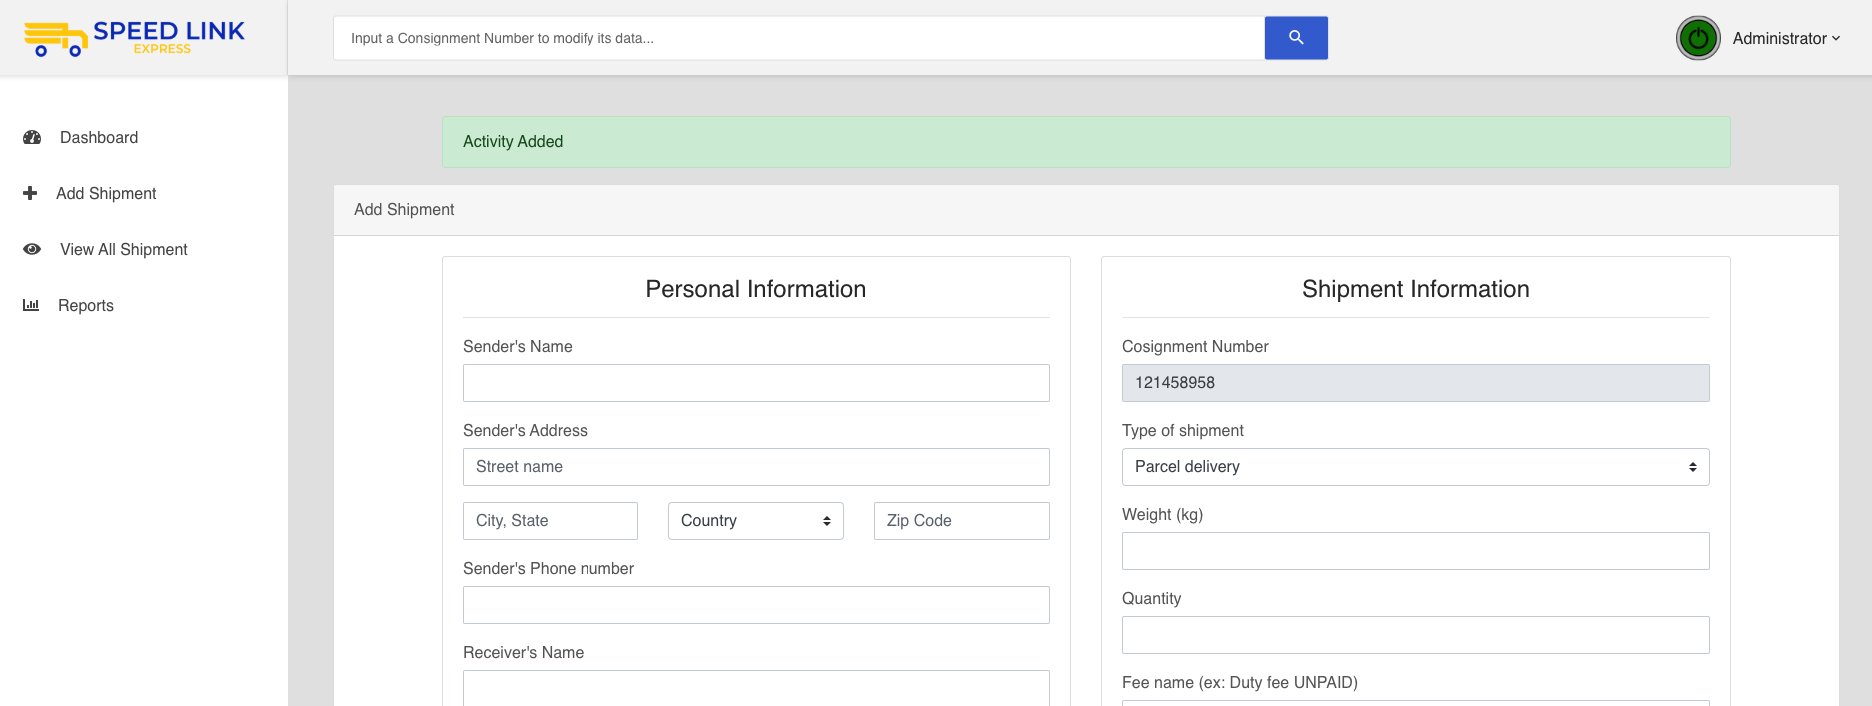Open the Reports page
The height and width of the screenshot is (706, 1872).
point(86,306)
